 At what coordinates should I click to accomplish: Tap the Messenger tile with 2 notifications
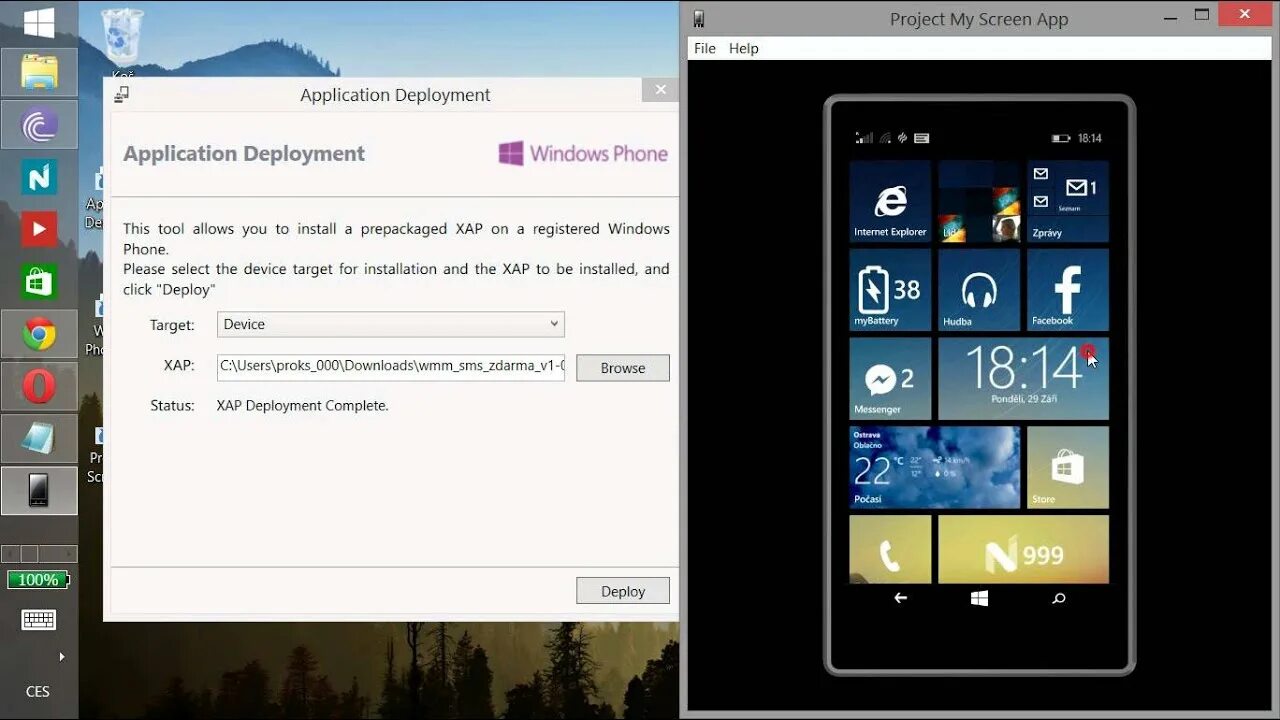tap(890, 378)
